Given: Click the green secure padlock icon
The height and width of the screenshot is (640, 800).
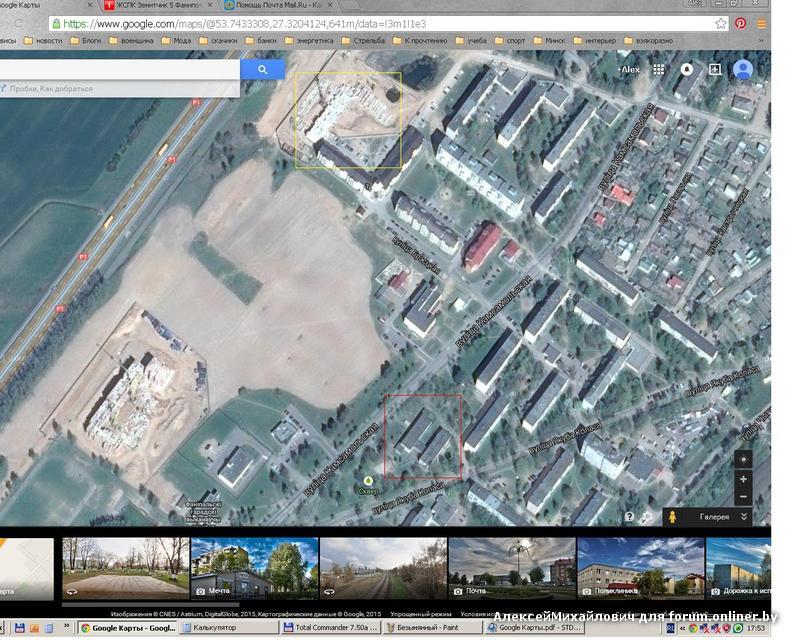Looking at the screenshot, I should [56, 23].
